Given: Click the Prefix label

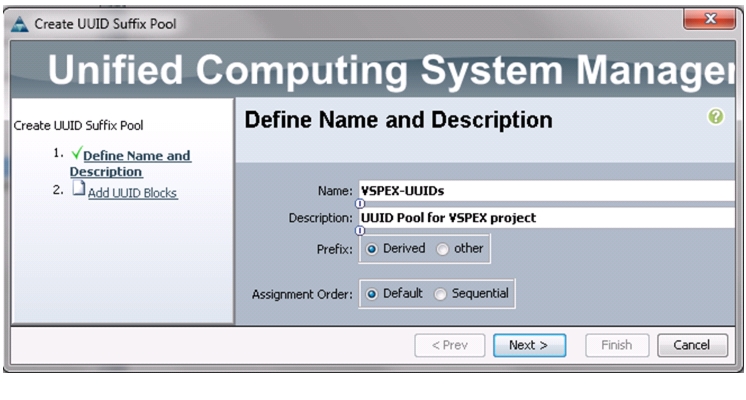Looking at the screenshot, I should [334, 249].
